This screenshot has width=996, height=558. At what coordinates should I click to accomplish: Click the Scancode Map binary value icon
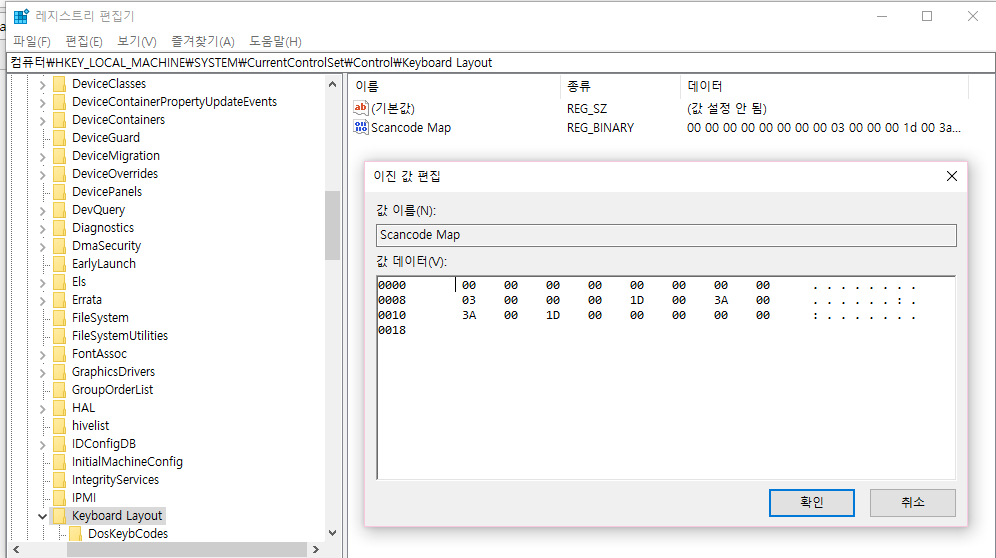click(x=361, y=127)
